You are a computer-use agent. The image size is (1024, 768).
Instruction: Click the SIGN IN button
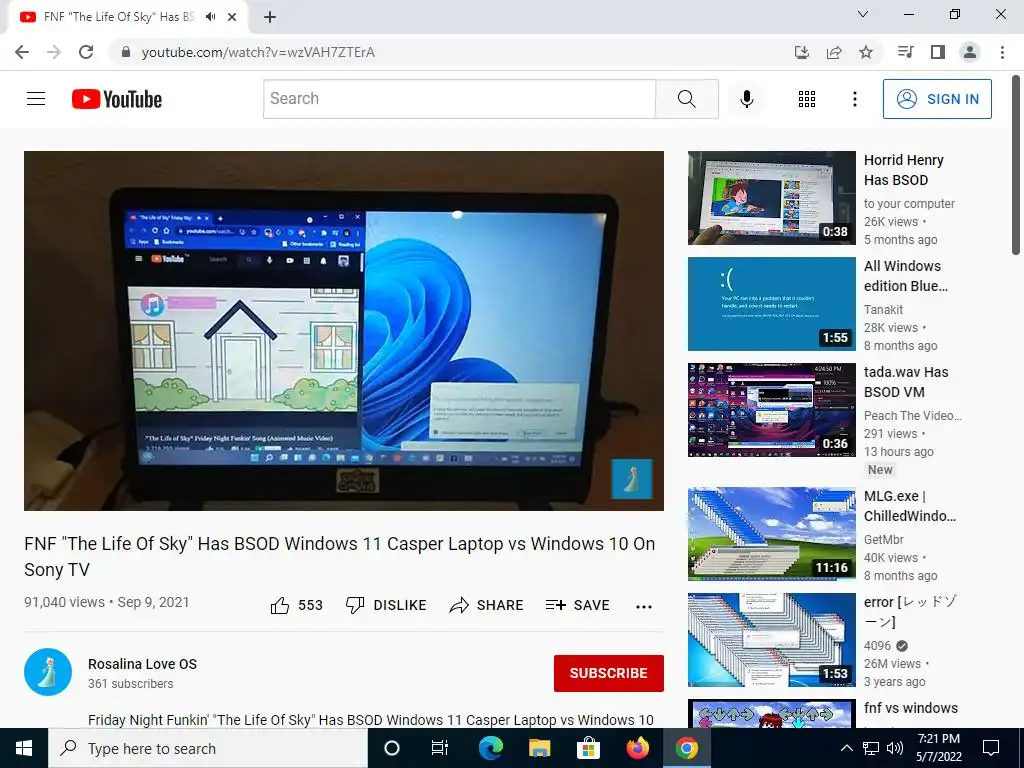click(x=936, y=99)
